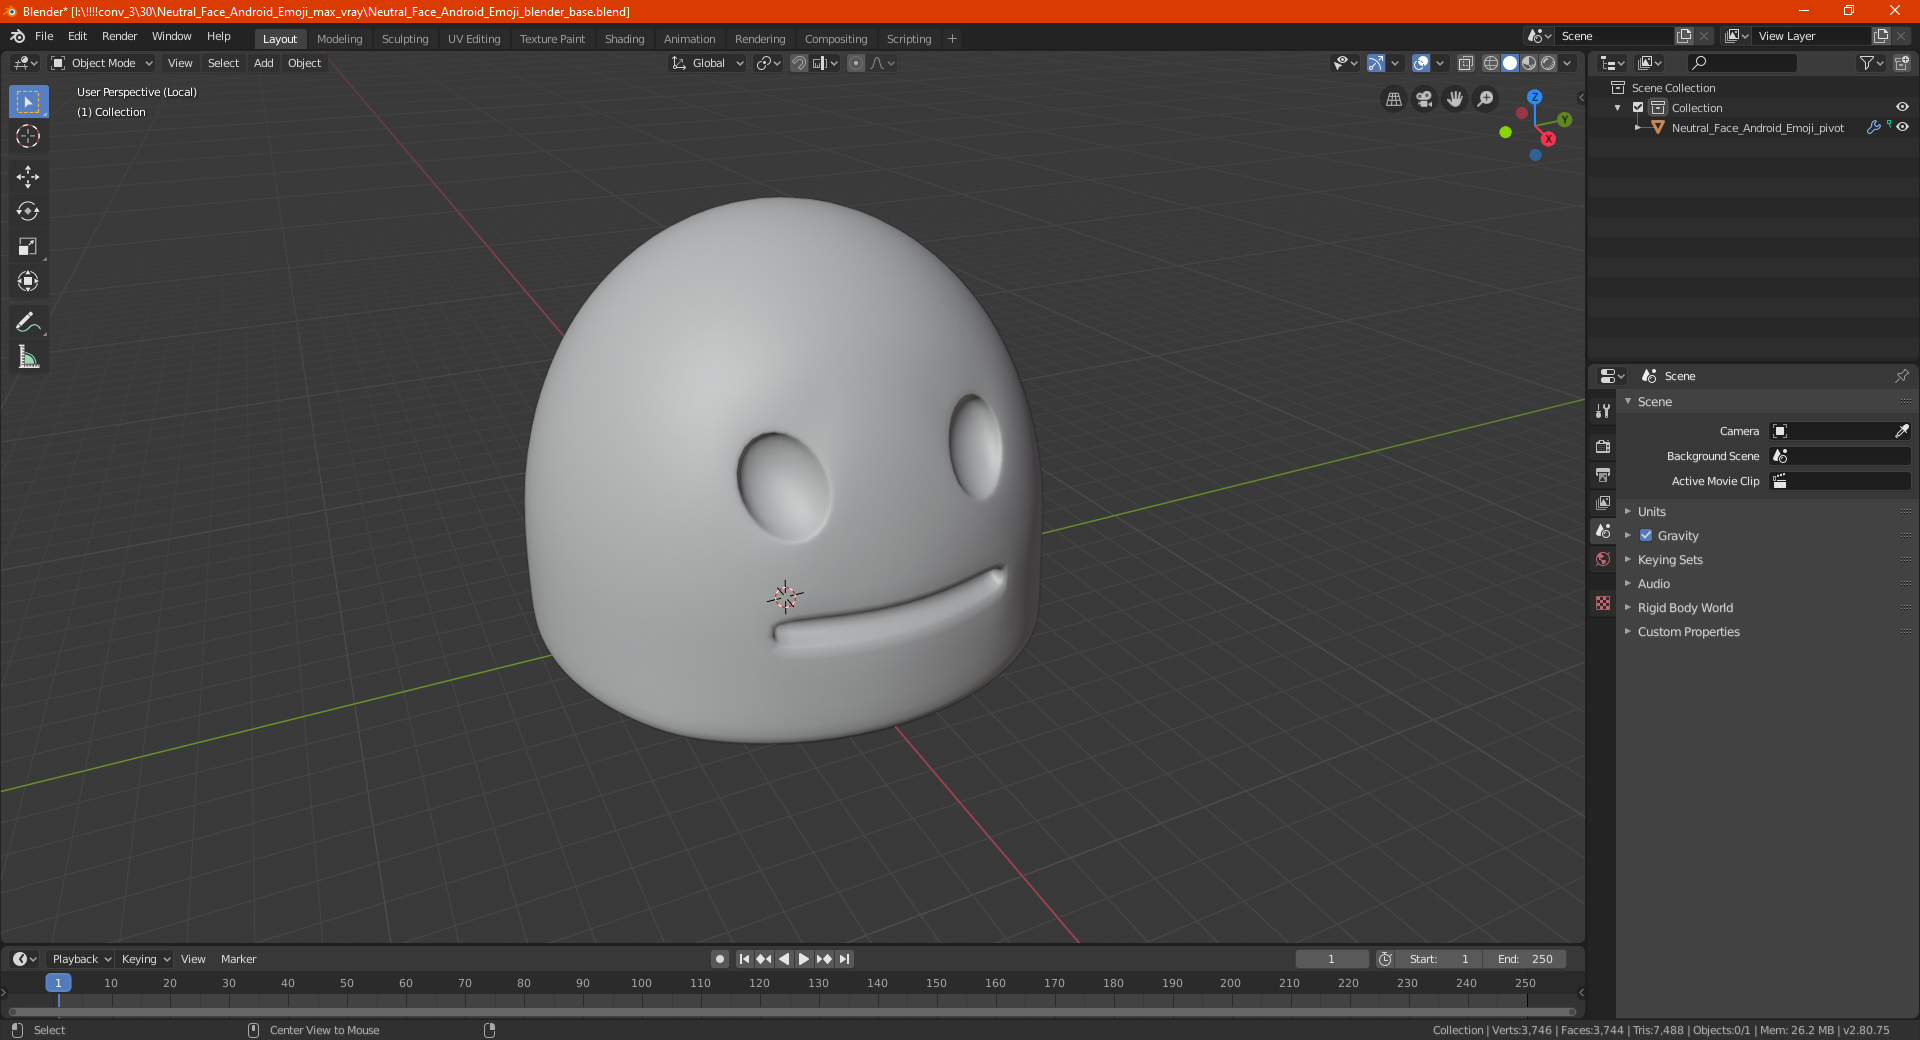Open the World properties tab
The height and width of the screenshot is (1040, 1920).
pyautogui.click(x=1603, y=559)
